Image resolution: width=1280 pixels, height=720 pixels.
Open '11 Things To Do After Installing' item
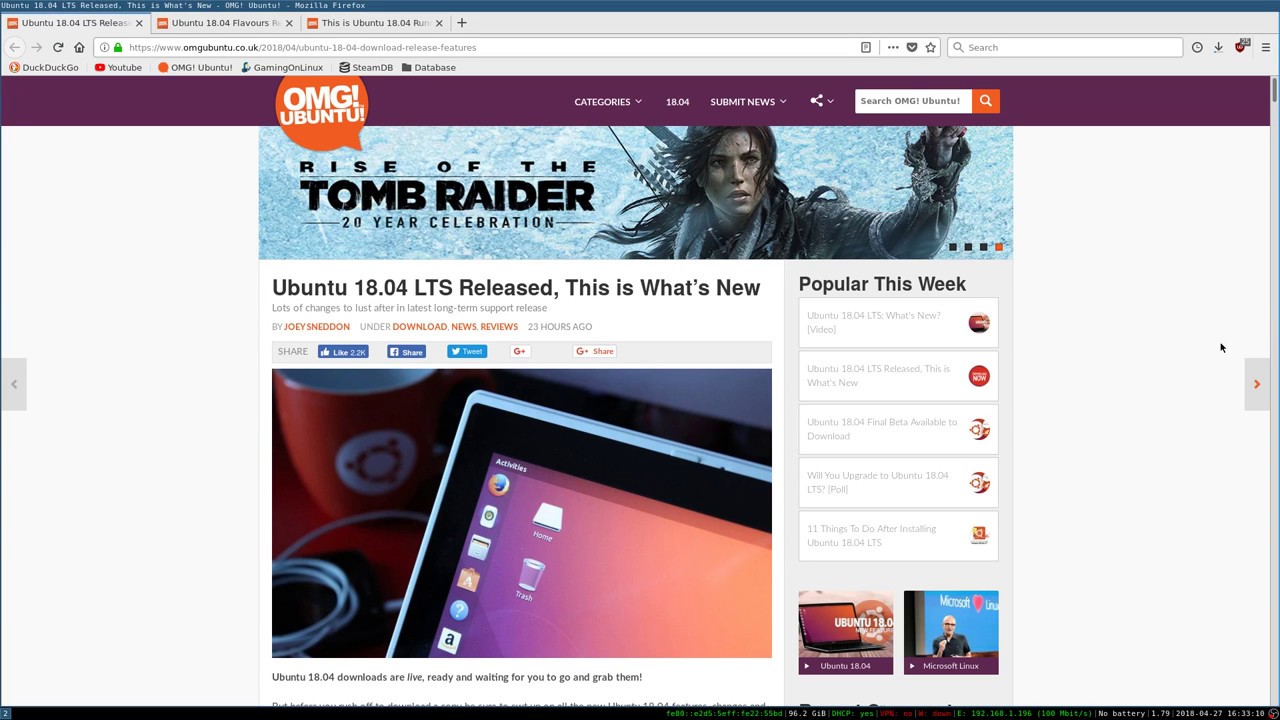898,536
